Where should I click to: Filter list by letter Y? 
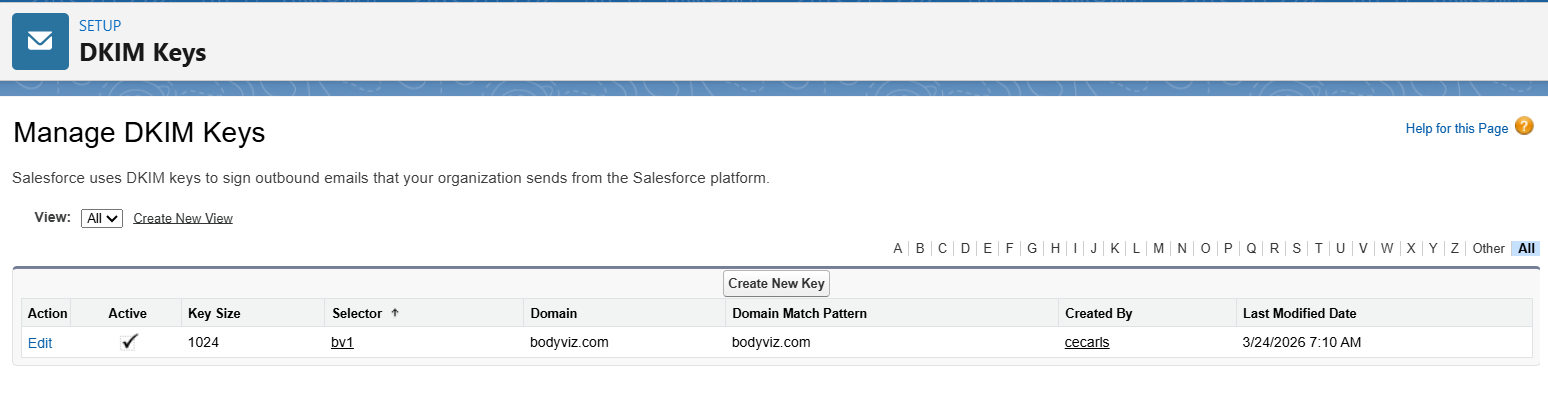tap(1433, 248)
